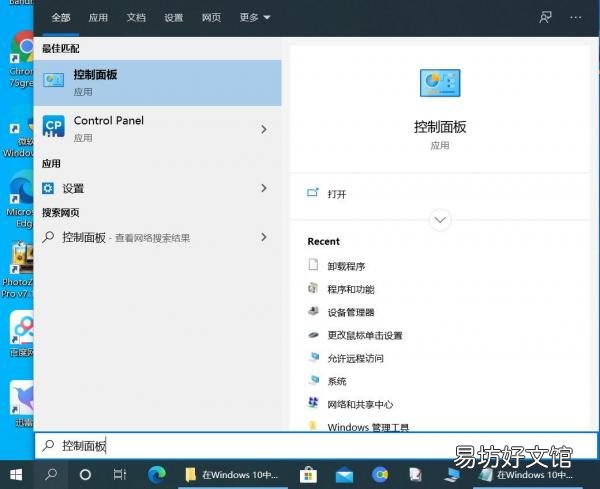The image size is (600, 489).
Task: Click the 控制面板 icon in best match
Action: point(54,80)
